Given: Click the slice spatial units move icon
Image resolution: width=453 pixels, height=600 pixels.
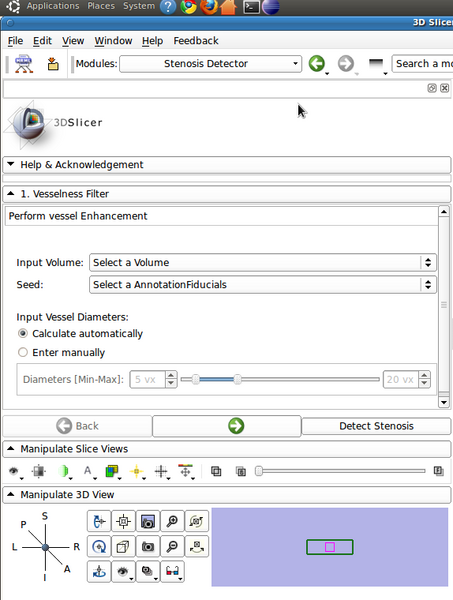Looking at the screenshot, I should tap(186, 471).
